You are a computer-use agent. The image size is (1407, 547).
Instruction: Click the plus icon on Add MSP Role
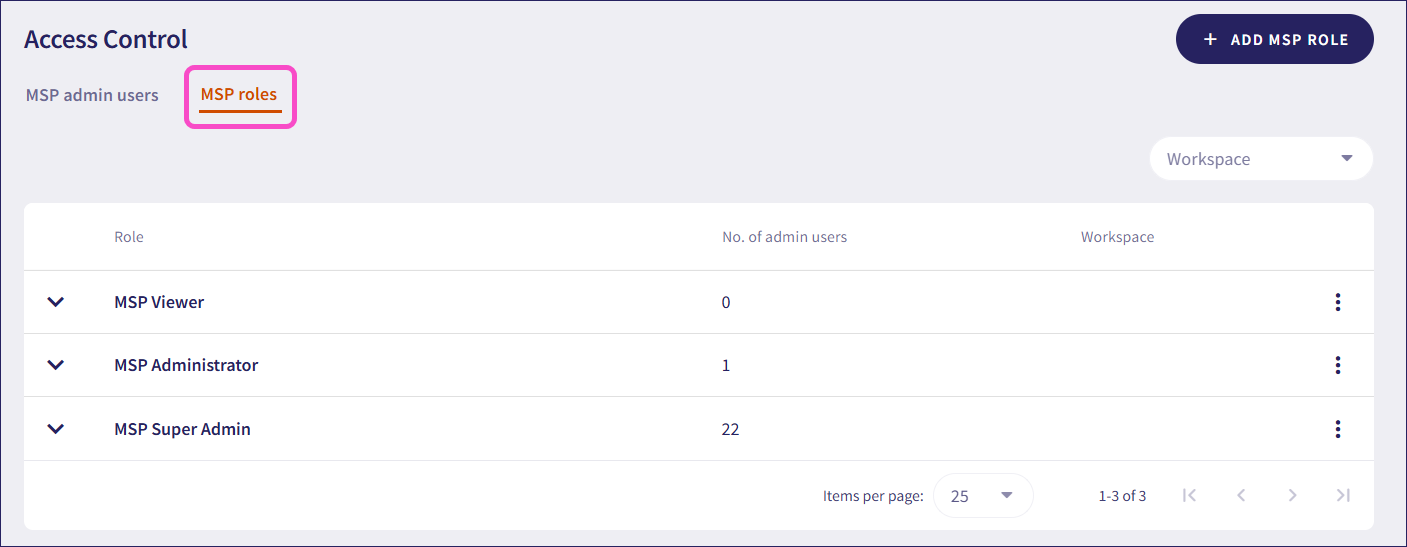(x=1210, y=40)
